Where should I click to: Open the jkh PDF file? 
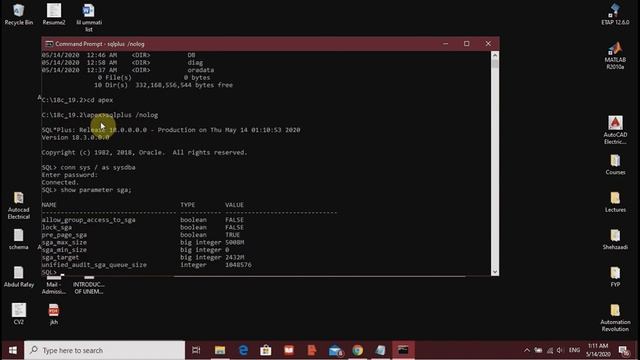coord(53,314)
